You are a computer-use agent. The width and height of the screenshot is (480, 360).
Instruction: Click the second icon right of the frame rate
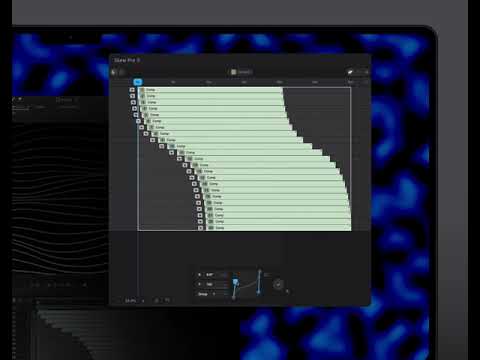(167, 300)
